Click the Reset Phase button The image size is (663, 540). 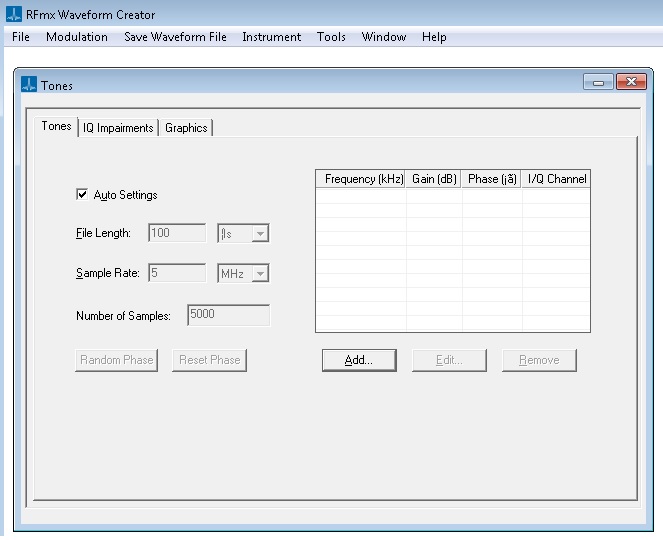[x=209, y=360]
